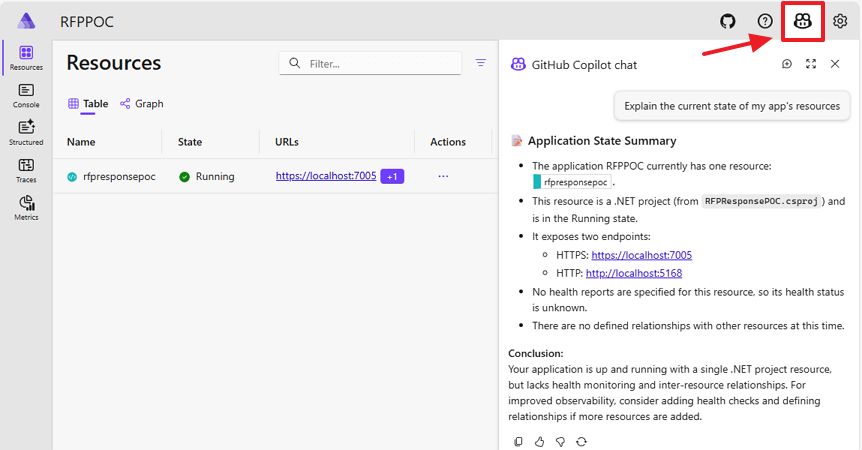Open the GitHub repository icon in header
The height and width of the screenshot is (450, 862).
pos(727,21)
